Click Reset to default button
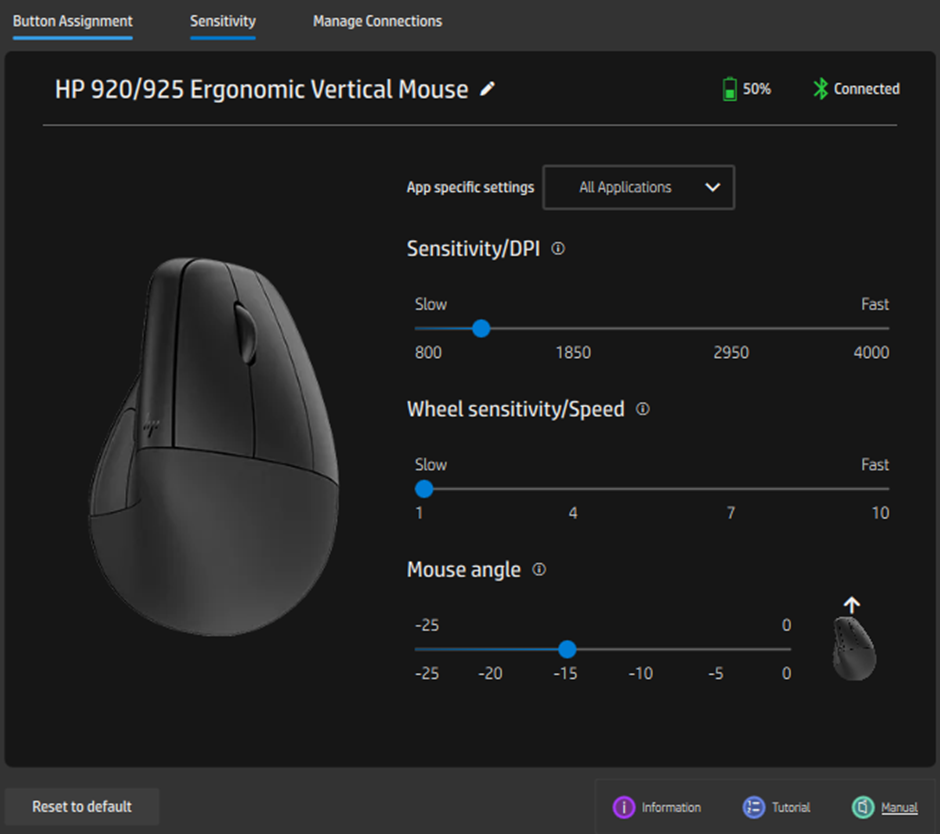Image resolution: width=940 pixels, height=834 pixels. 82,806
